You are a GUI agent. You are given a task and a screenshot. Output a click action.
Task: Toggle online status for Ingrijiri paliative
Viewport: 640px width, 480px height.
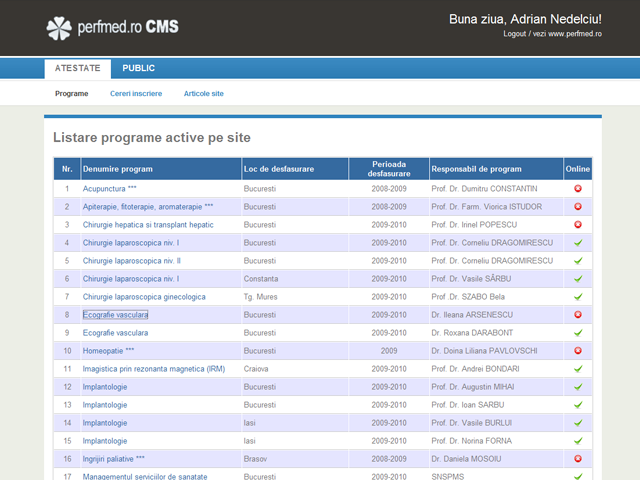577,459
